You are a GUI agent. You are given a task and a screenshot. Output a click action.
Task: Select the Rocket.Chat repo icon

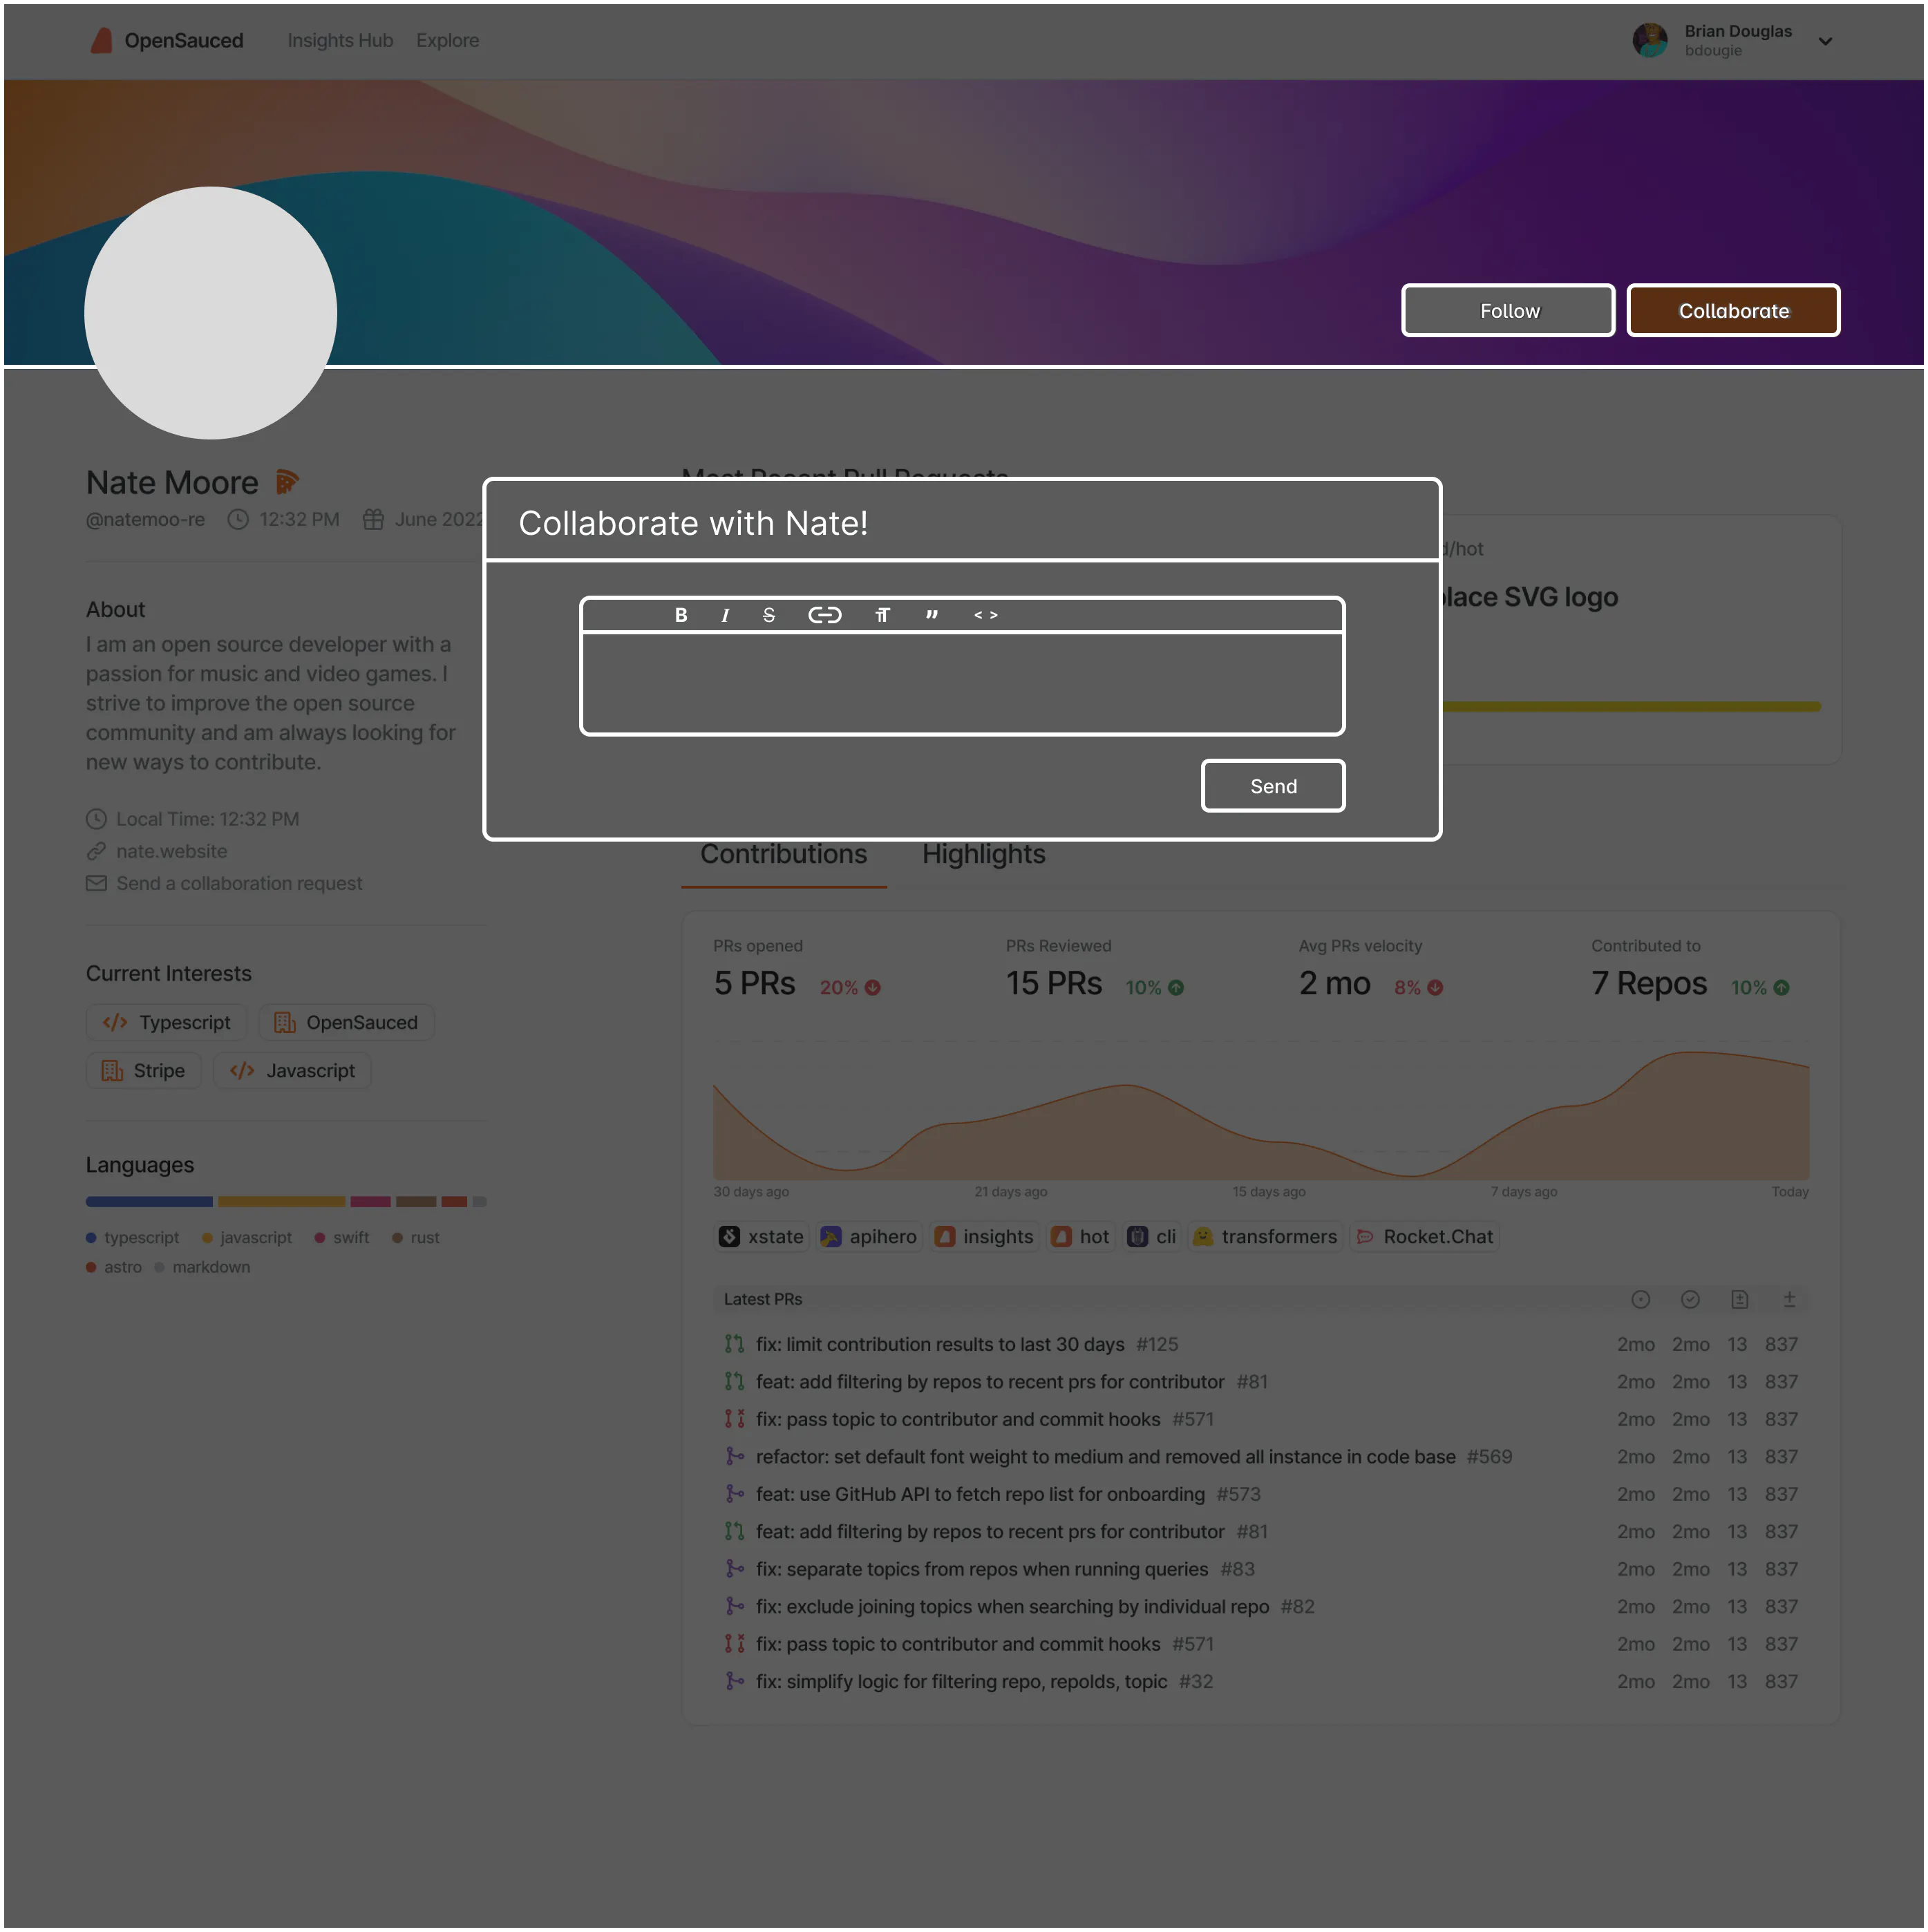pyautogui.click(x=1366, y=1237)
